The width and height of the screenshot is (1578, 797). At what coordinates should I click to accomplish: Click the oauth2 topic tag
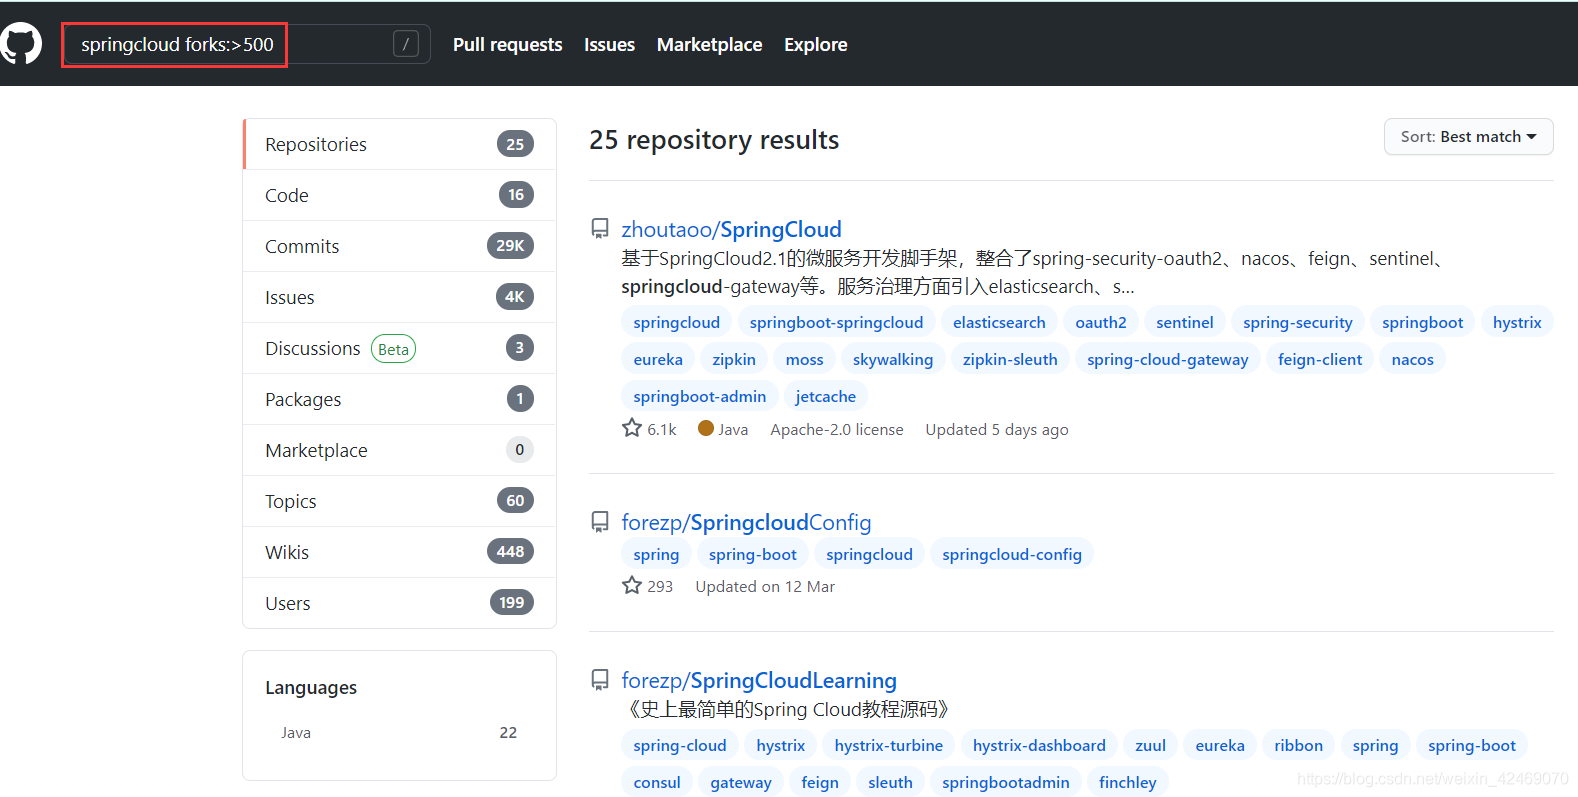[1101, 322]
